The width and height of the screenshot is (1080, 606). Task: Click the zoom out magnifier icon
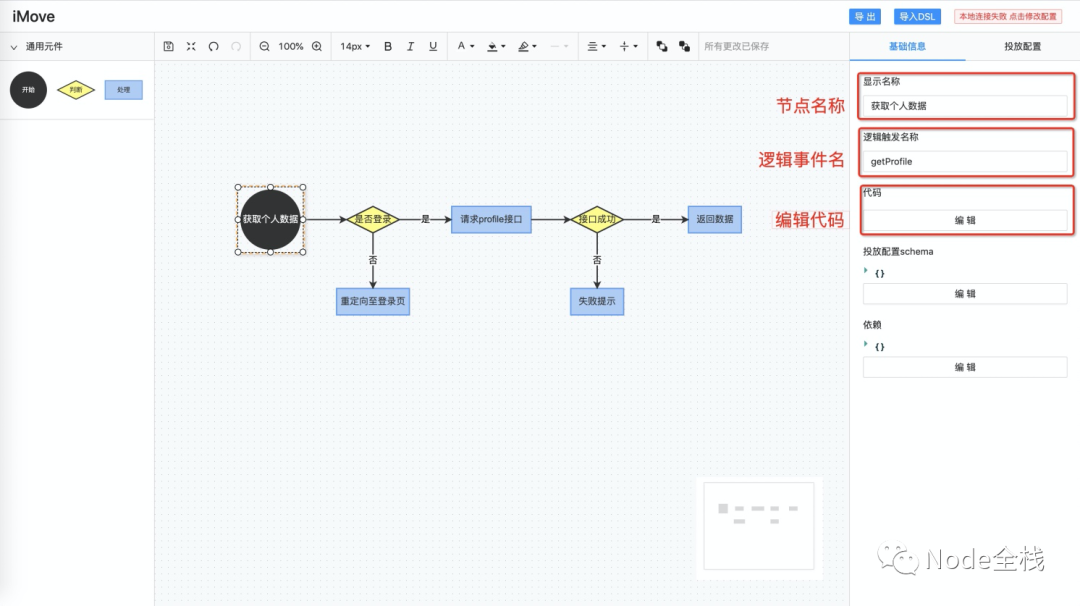tap(264, 46)
